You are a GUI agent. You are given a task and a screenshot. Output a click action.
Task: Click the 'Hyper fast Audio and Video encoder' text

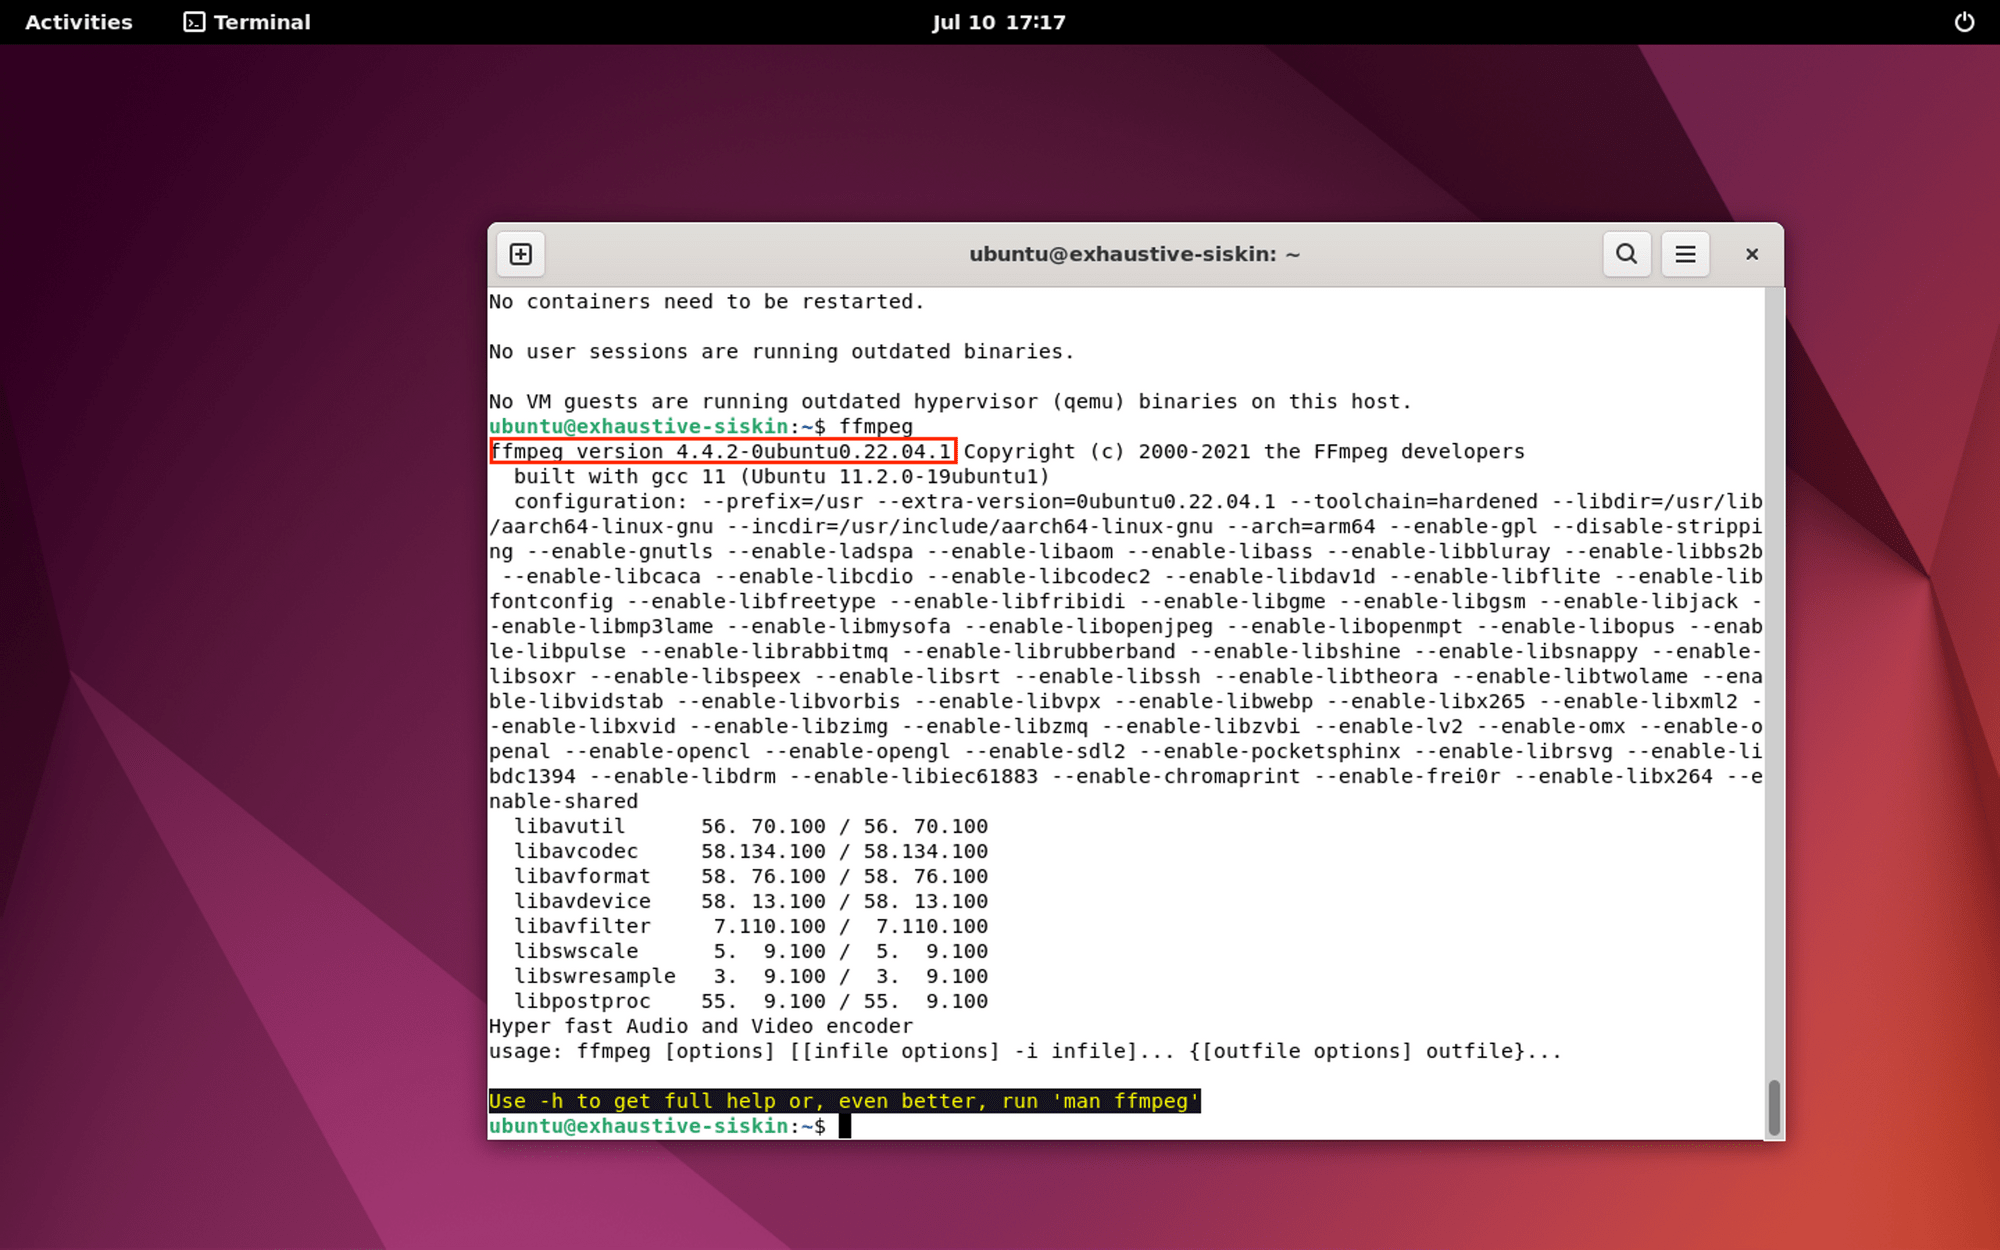tap(700, 1025)
